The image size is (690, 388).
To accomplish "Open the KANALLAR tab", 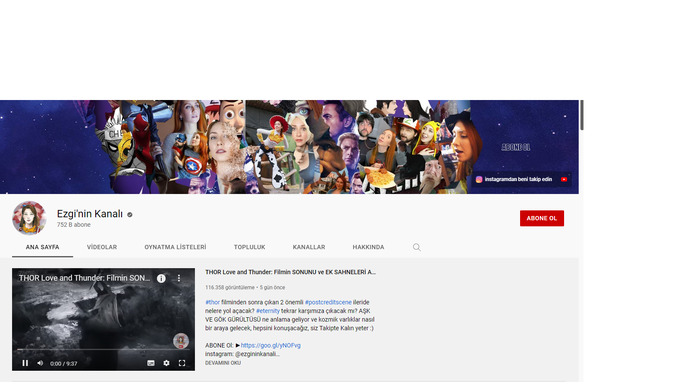I will point(309,247).
